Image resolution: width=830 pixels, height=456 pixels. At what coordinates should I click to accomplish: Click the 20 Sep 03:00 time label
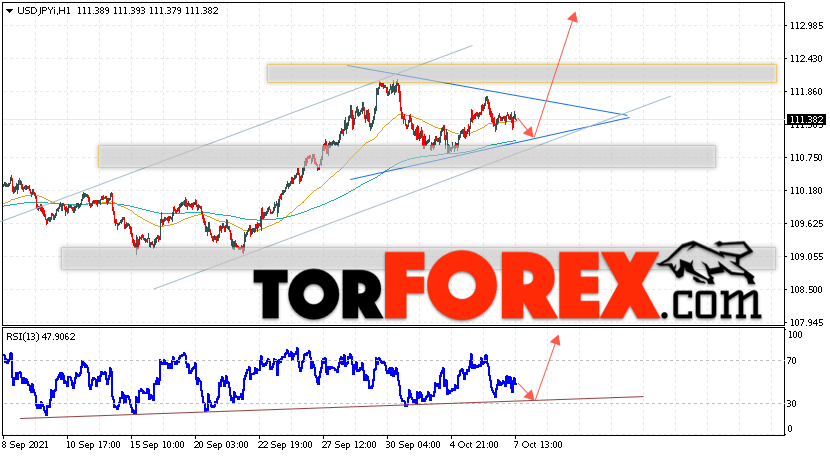click(x=221, y=445)
